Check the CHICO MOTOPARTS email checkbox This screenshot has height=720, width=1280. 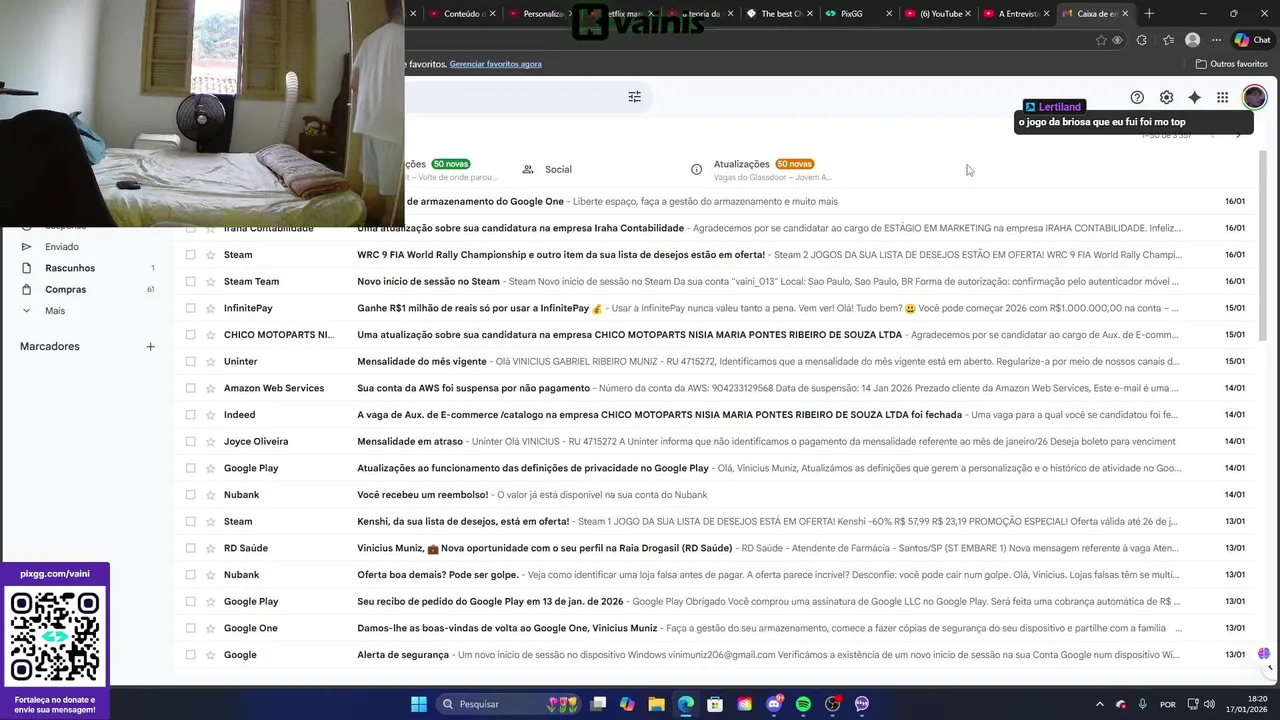tap(190, 335)
